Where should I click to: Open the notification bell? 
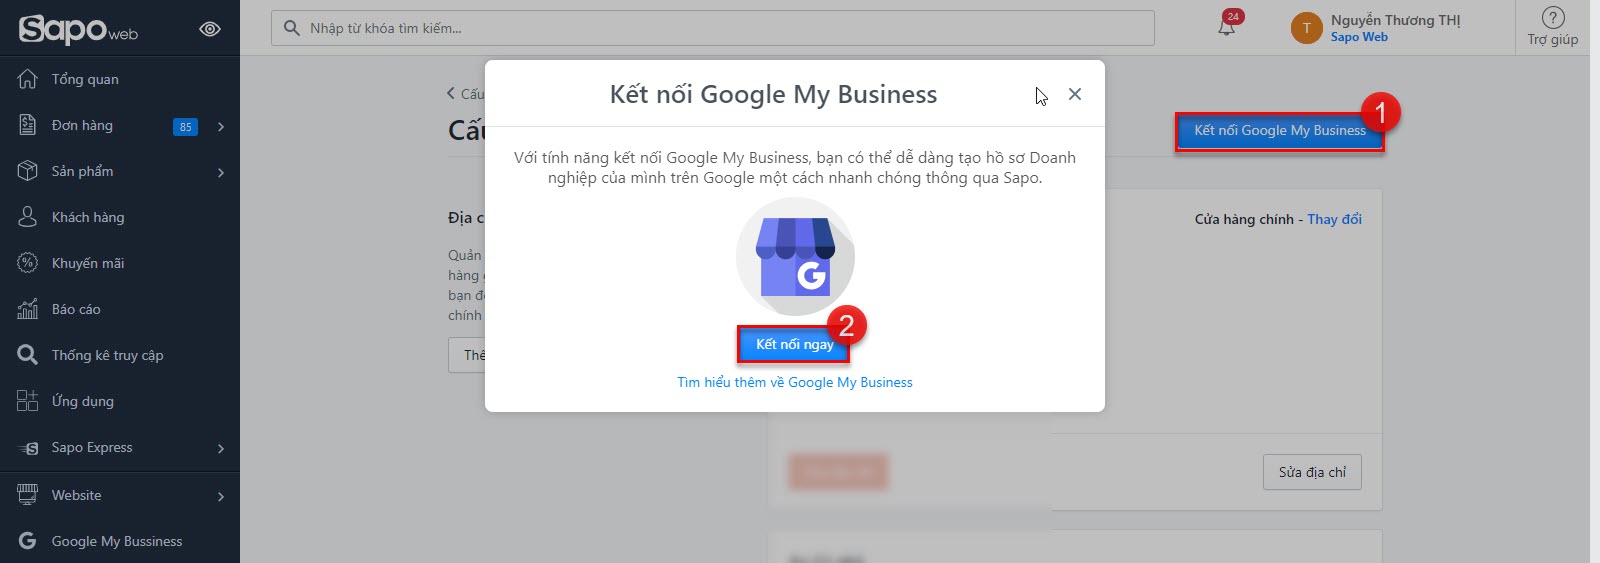tap(1227, 25)
